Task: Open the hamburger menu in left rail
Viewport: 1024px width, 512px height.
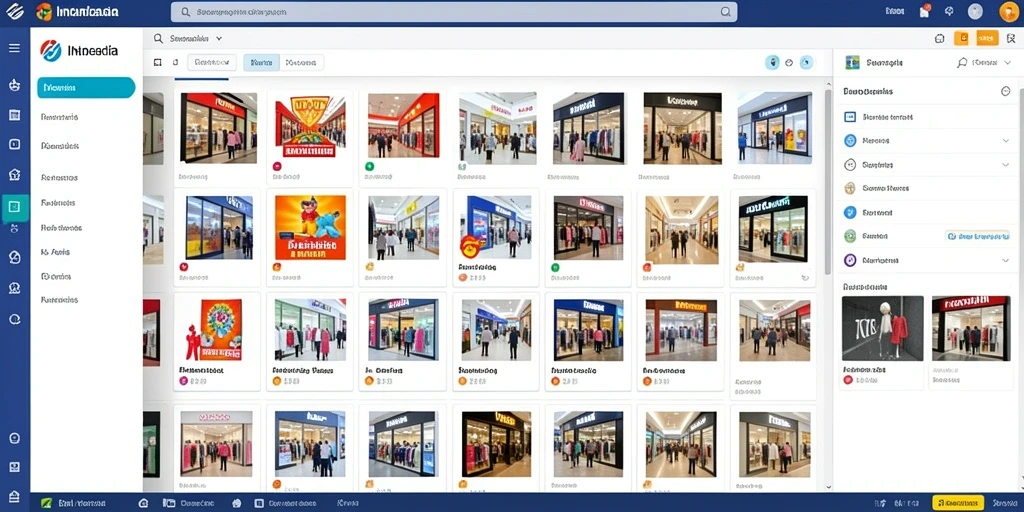Action: pyautogui.click(x=14, y=48)
